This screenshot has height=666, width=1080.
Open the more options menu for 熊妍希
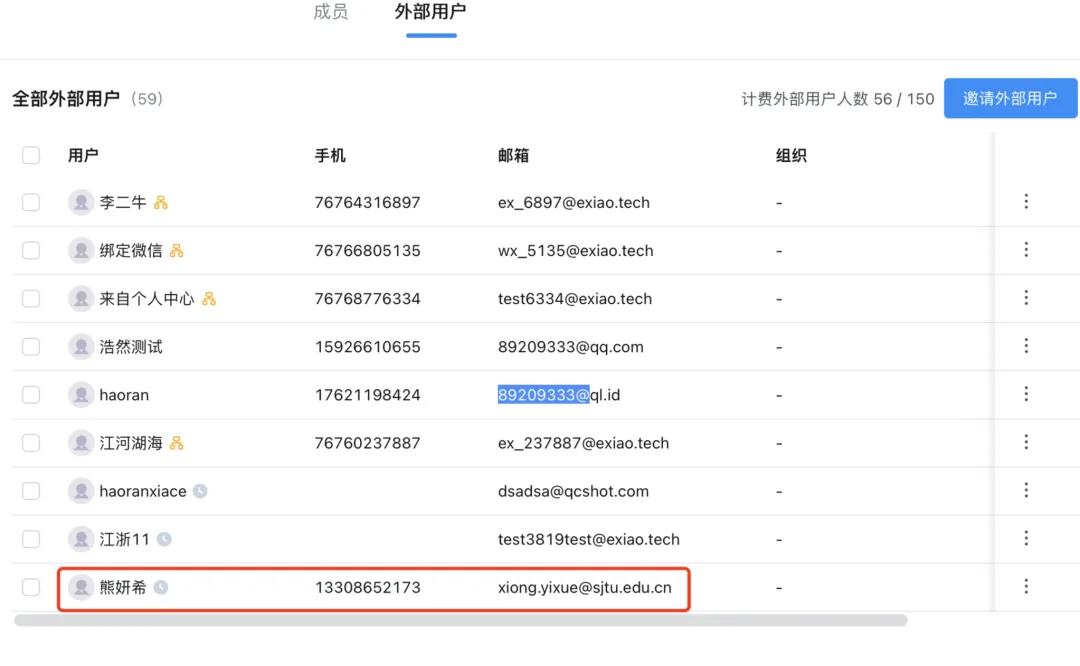coord(1026,587)
